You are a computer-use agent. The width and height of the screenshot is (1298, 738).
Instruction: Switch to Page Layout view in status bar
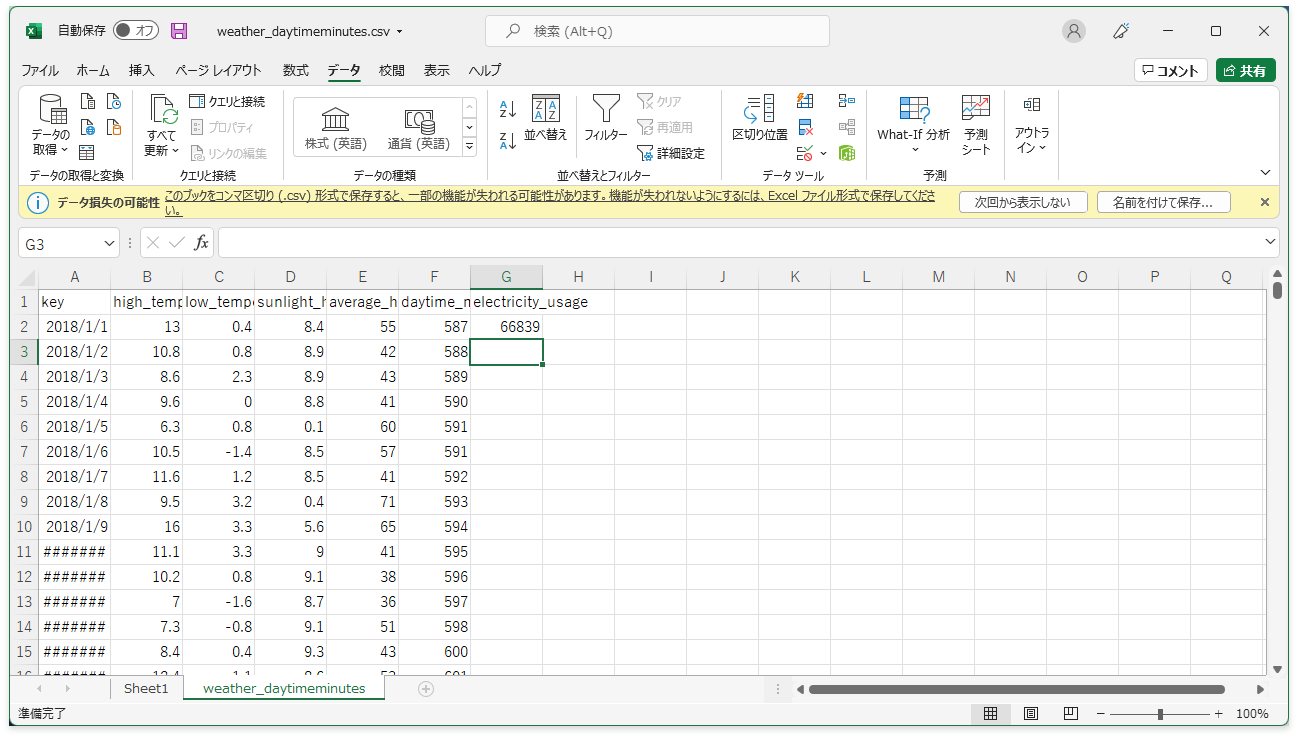pos(1031,714)
